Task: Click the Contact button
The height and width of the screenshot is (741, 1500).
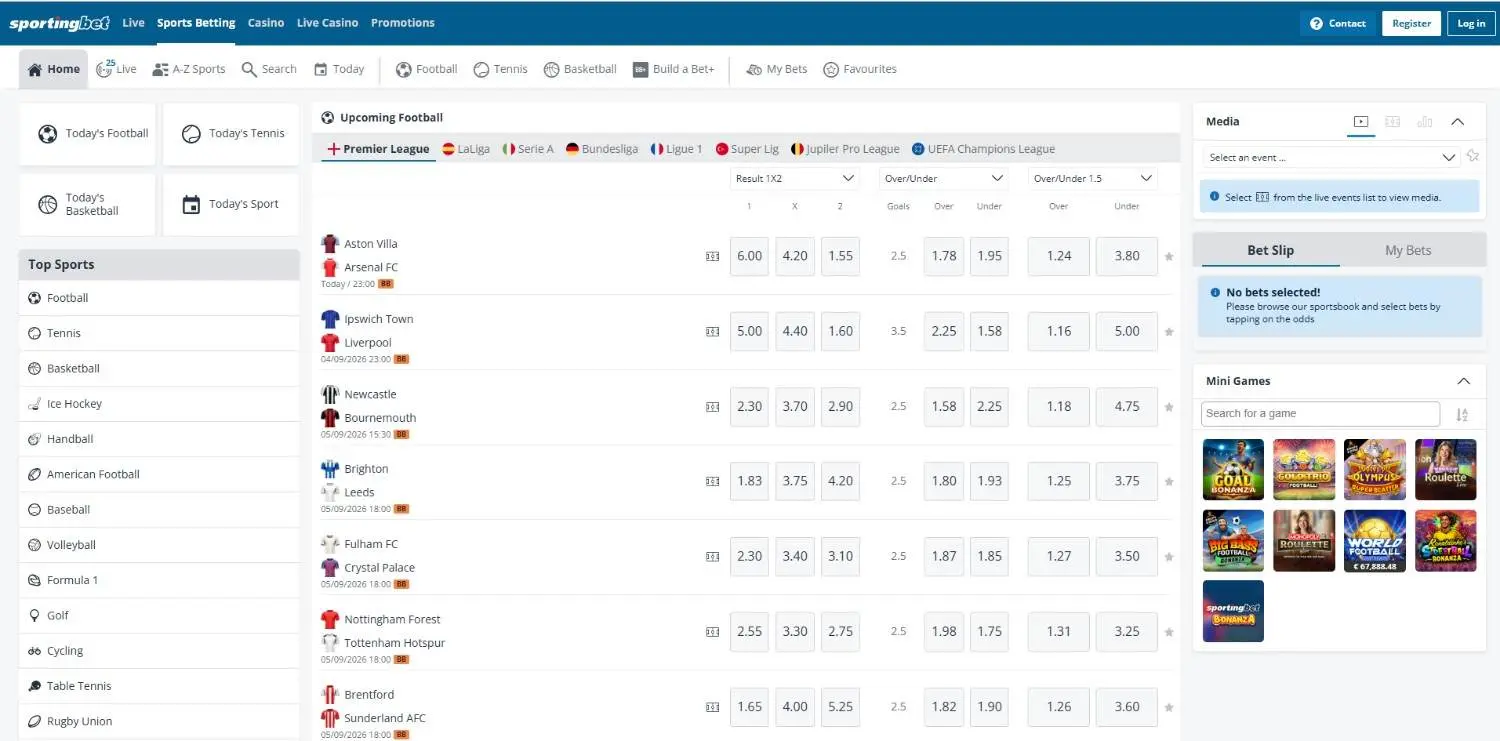Action: click(1337, 23)
